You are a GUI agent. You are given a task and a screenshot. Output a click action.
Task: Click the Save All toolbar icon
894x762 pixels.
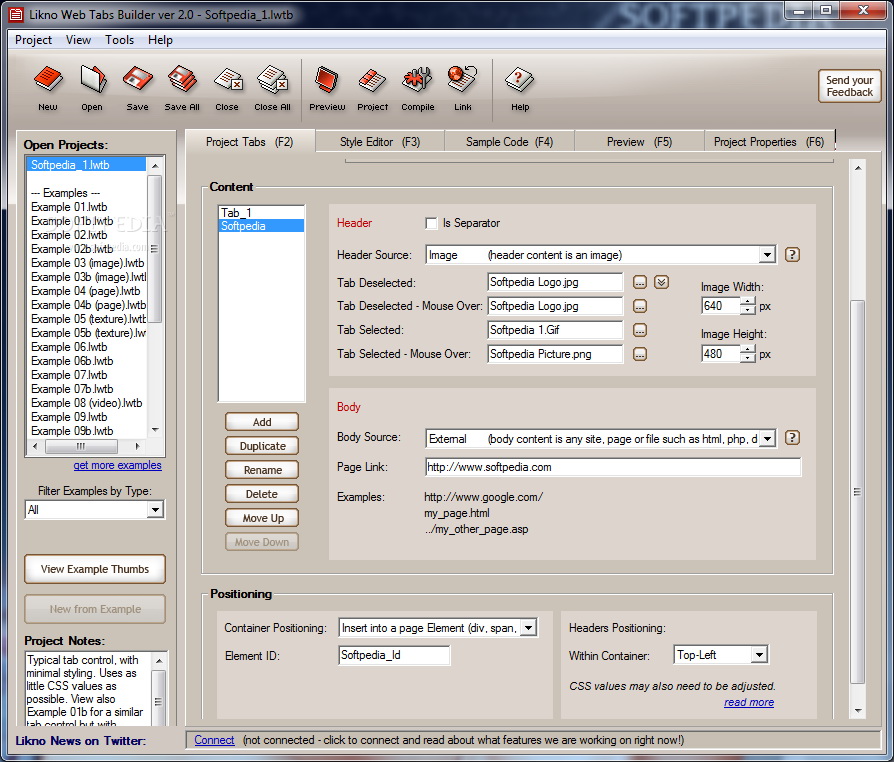click(182, 87)
